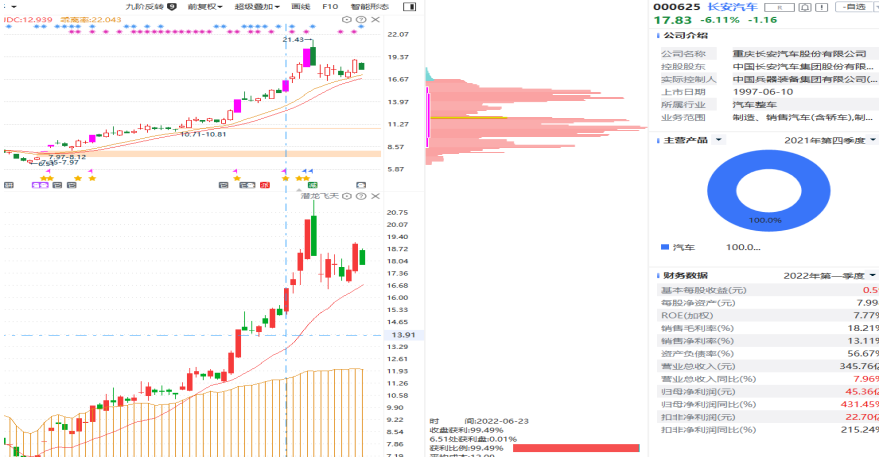The height and width of the screenshot is (457, 884).
Task: Open 智能形态 pattern menu
Action: coord(369,7)
